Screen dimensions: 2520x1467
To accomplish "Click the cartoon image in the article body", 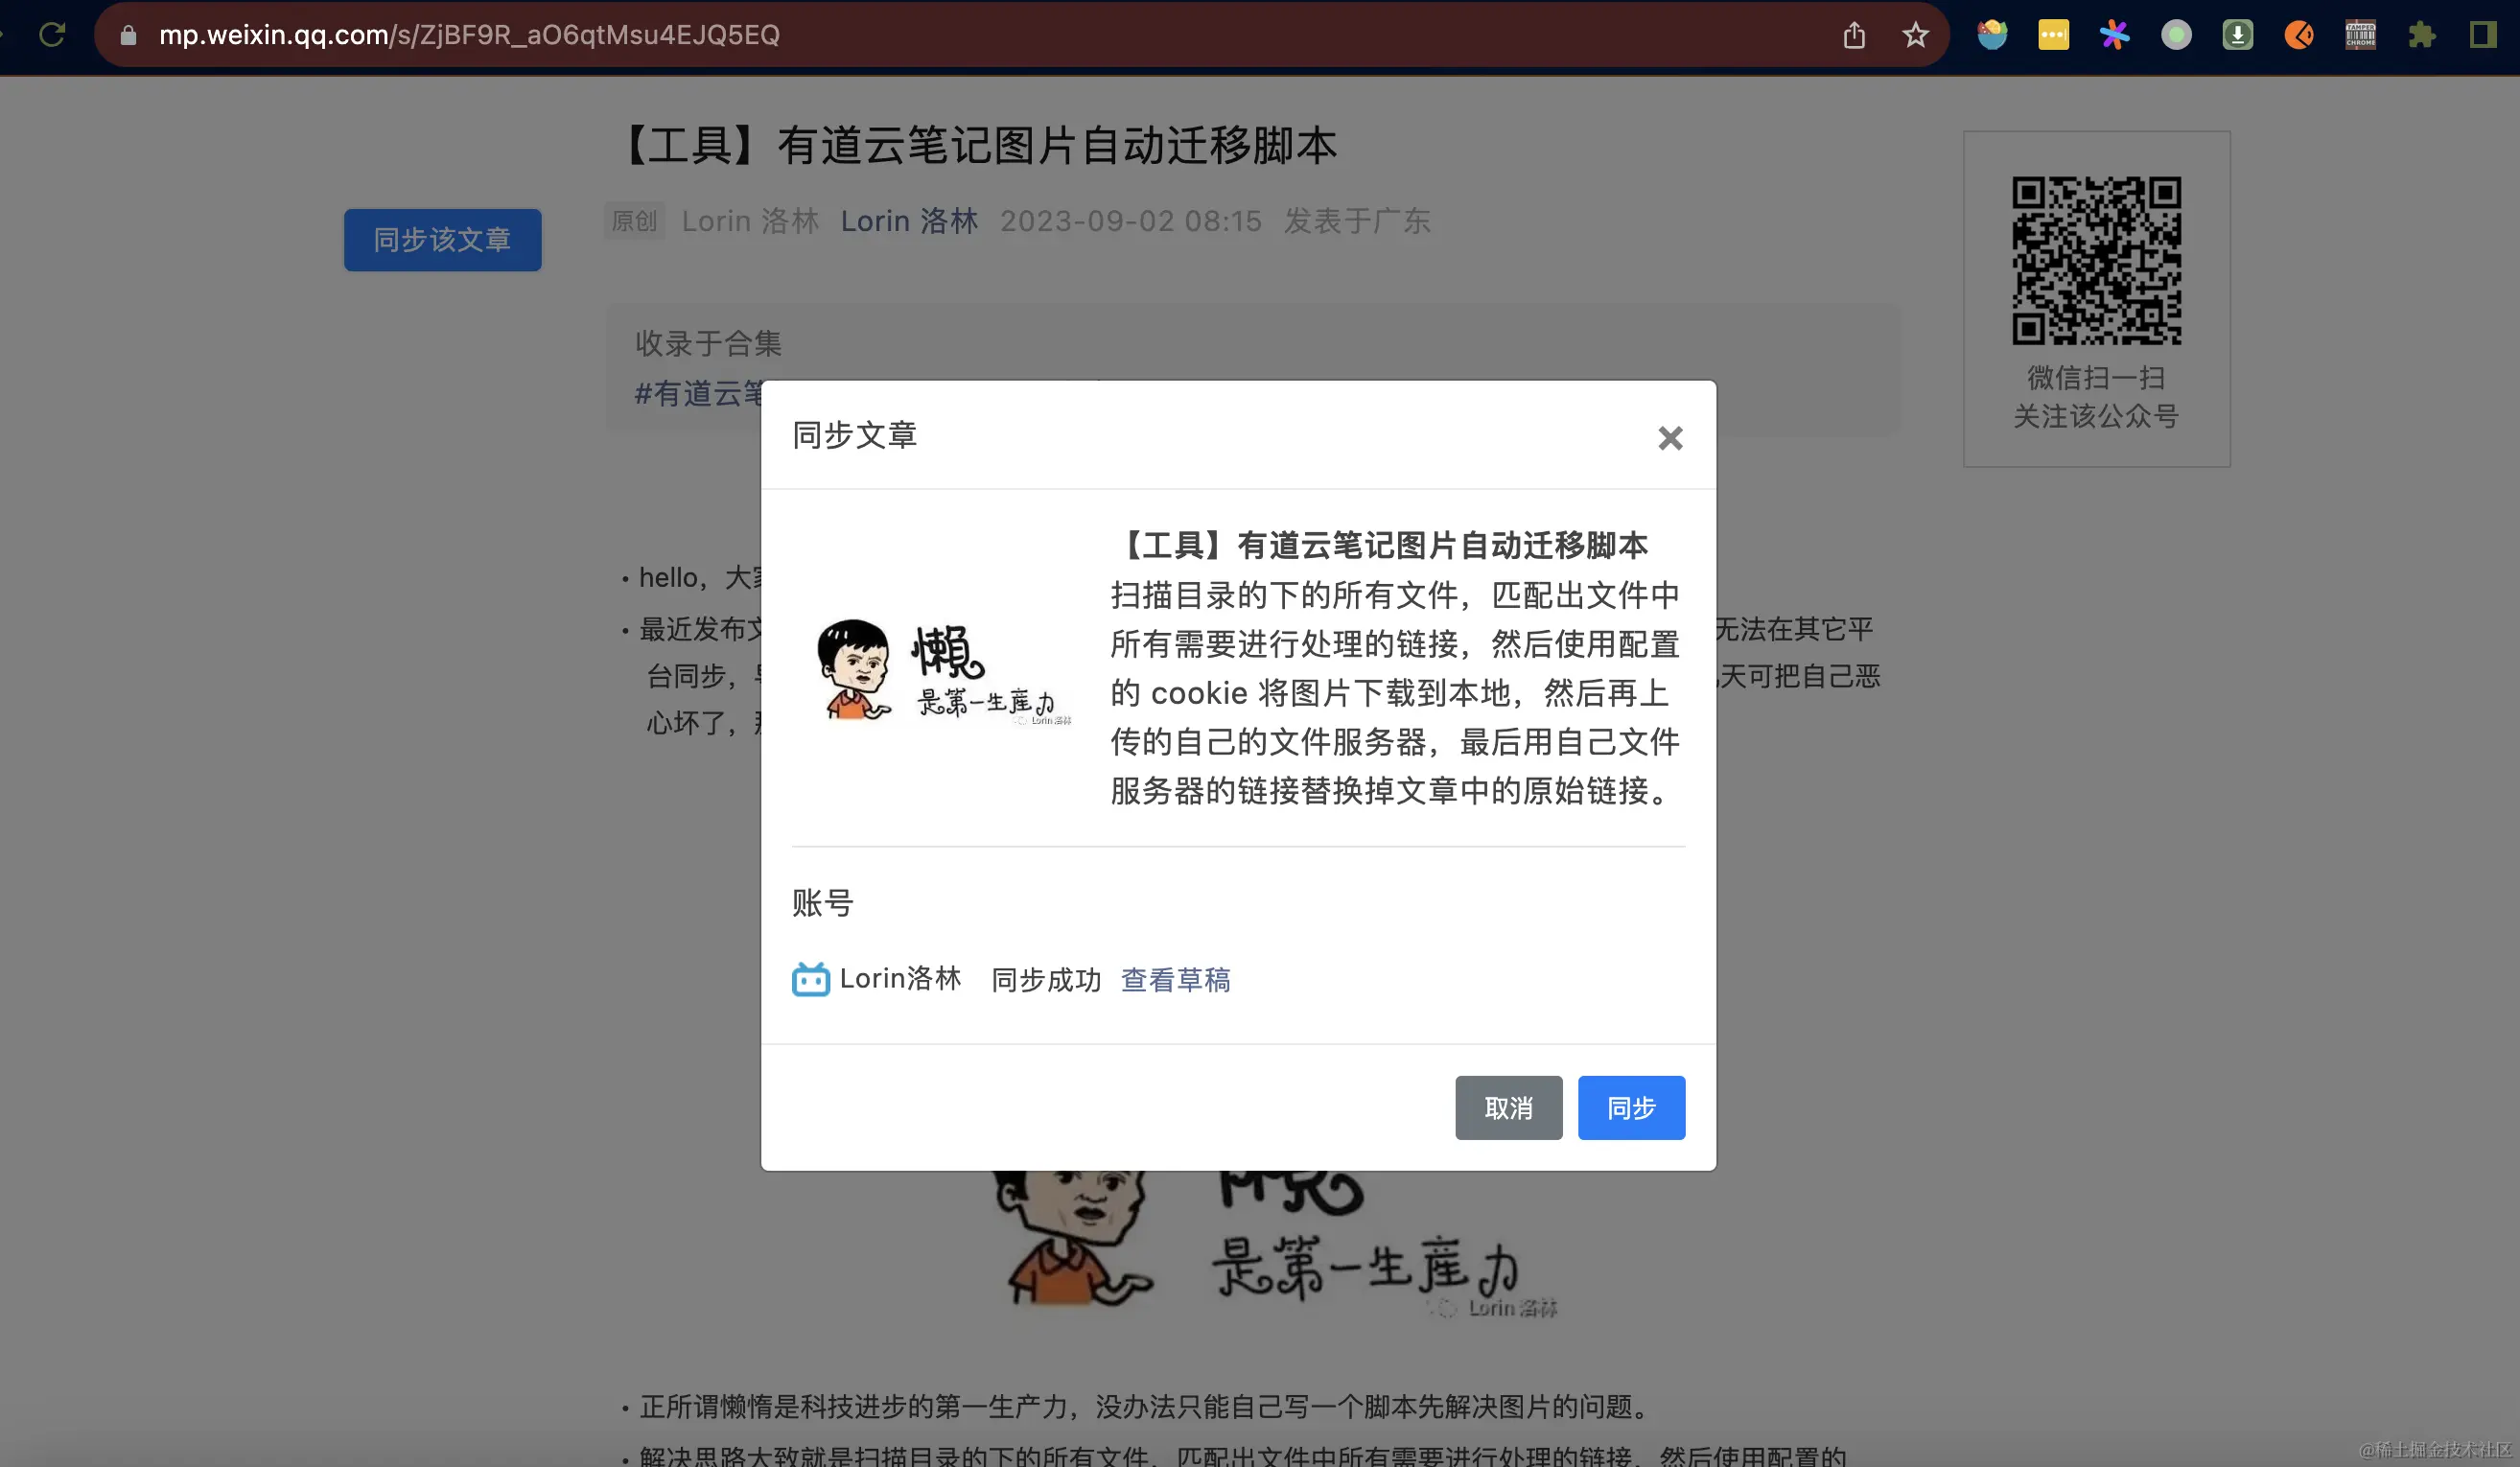I will coord(1275,1245).
